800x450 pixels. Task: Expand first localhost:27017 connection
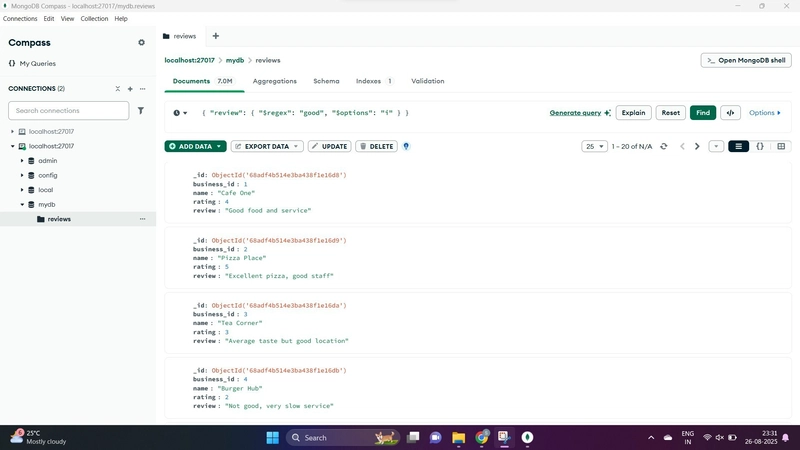(12, 132)
